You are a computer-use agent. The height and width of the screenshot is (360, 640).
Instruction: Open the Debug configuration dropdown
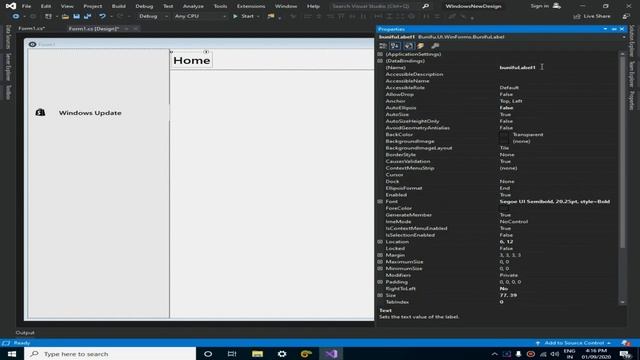153,16
